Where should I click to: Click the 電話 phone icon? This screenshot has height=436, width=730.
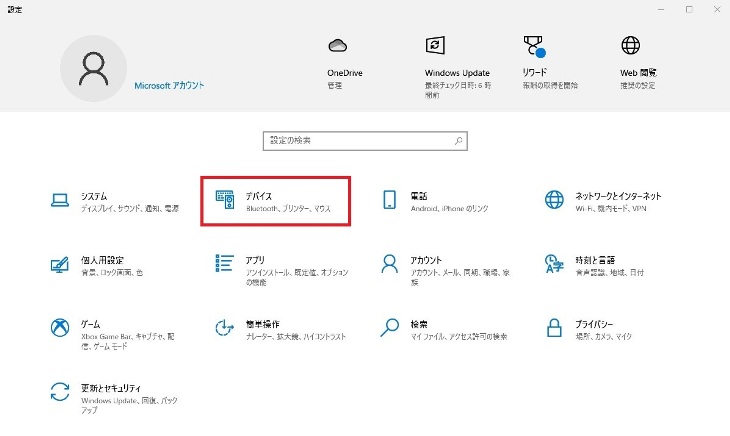pyautogui.click(x=389, y=200)
